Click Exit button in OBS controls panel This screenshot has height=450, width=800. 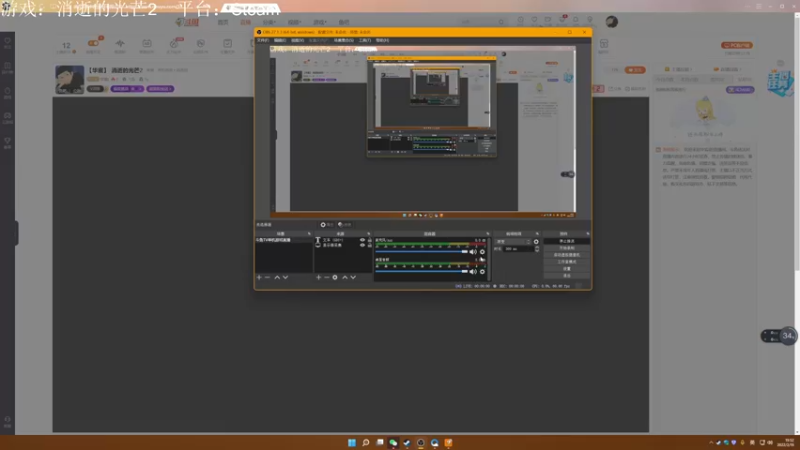[x=567, y=276]
